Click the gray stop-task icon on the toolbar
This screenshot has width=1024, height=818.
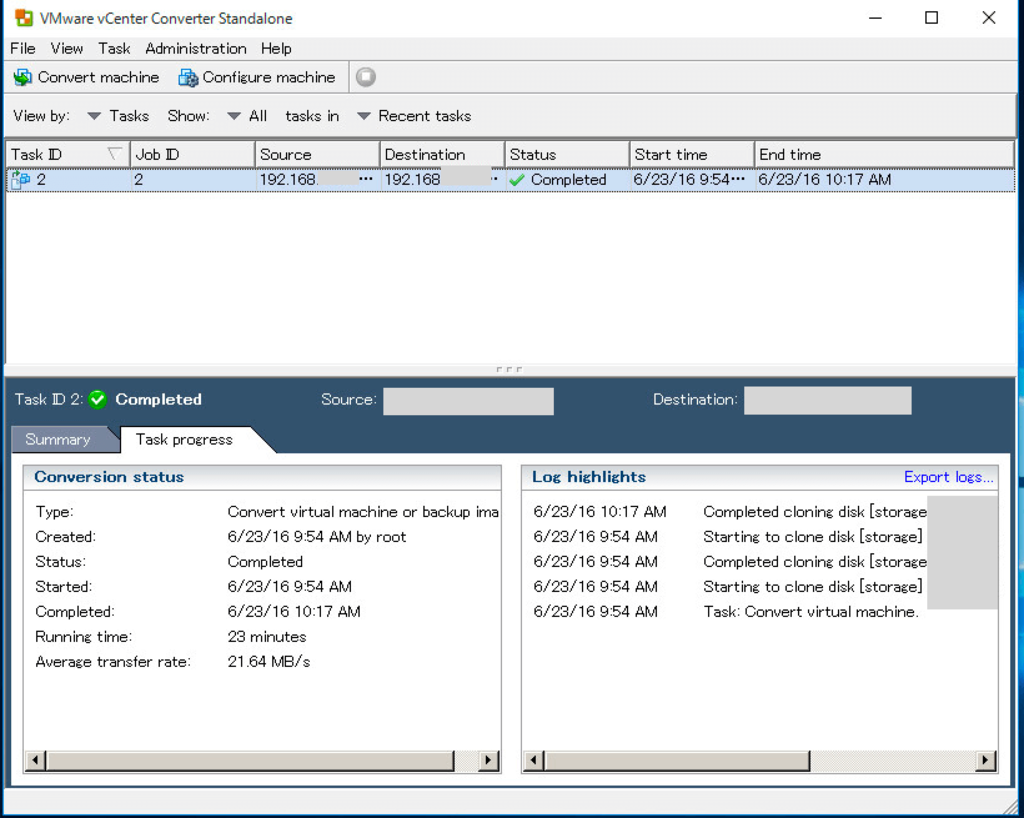click(365, 76)
